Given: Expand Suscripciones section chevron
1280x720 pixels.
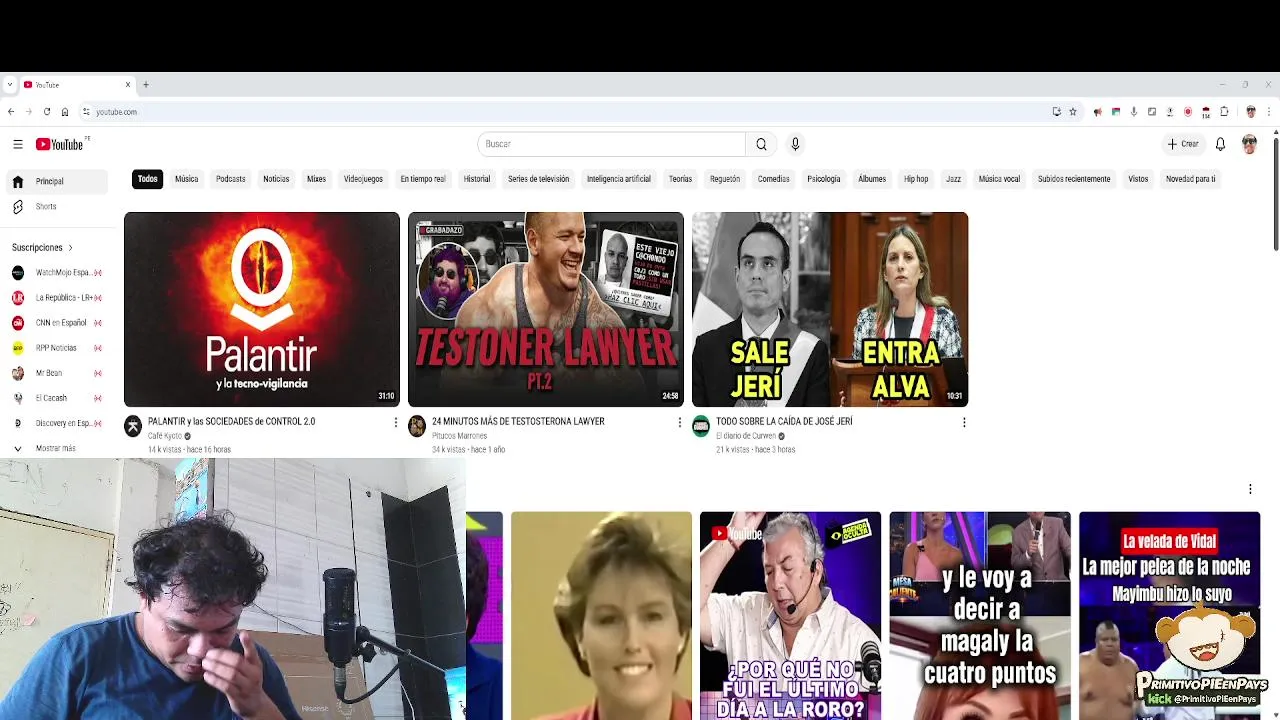Looking at the screenshot, I should coord(70,247).
